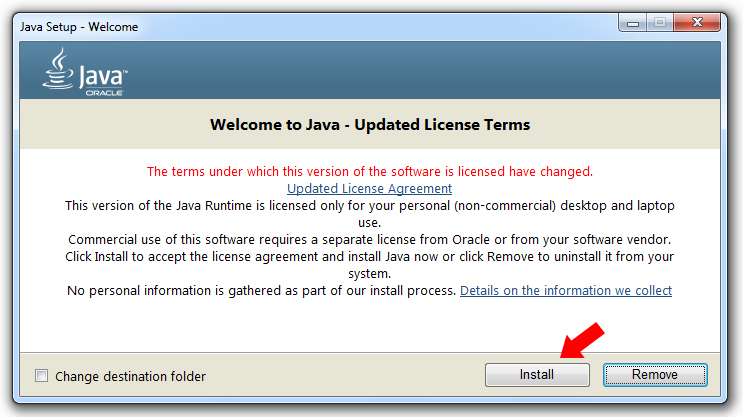Viewport: 743px width, 417px height.
Task: Click the Click Install to accept sentence
Action: click(370, 265)
